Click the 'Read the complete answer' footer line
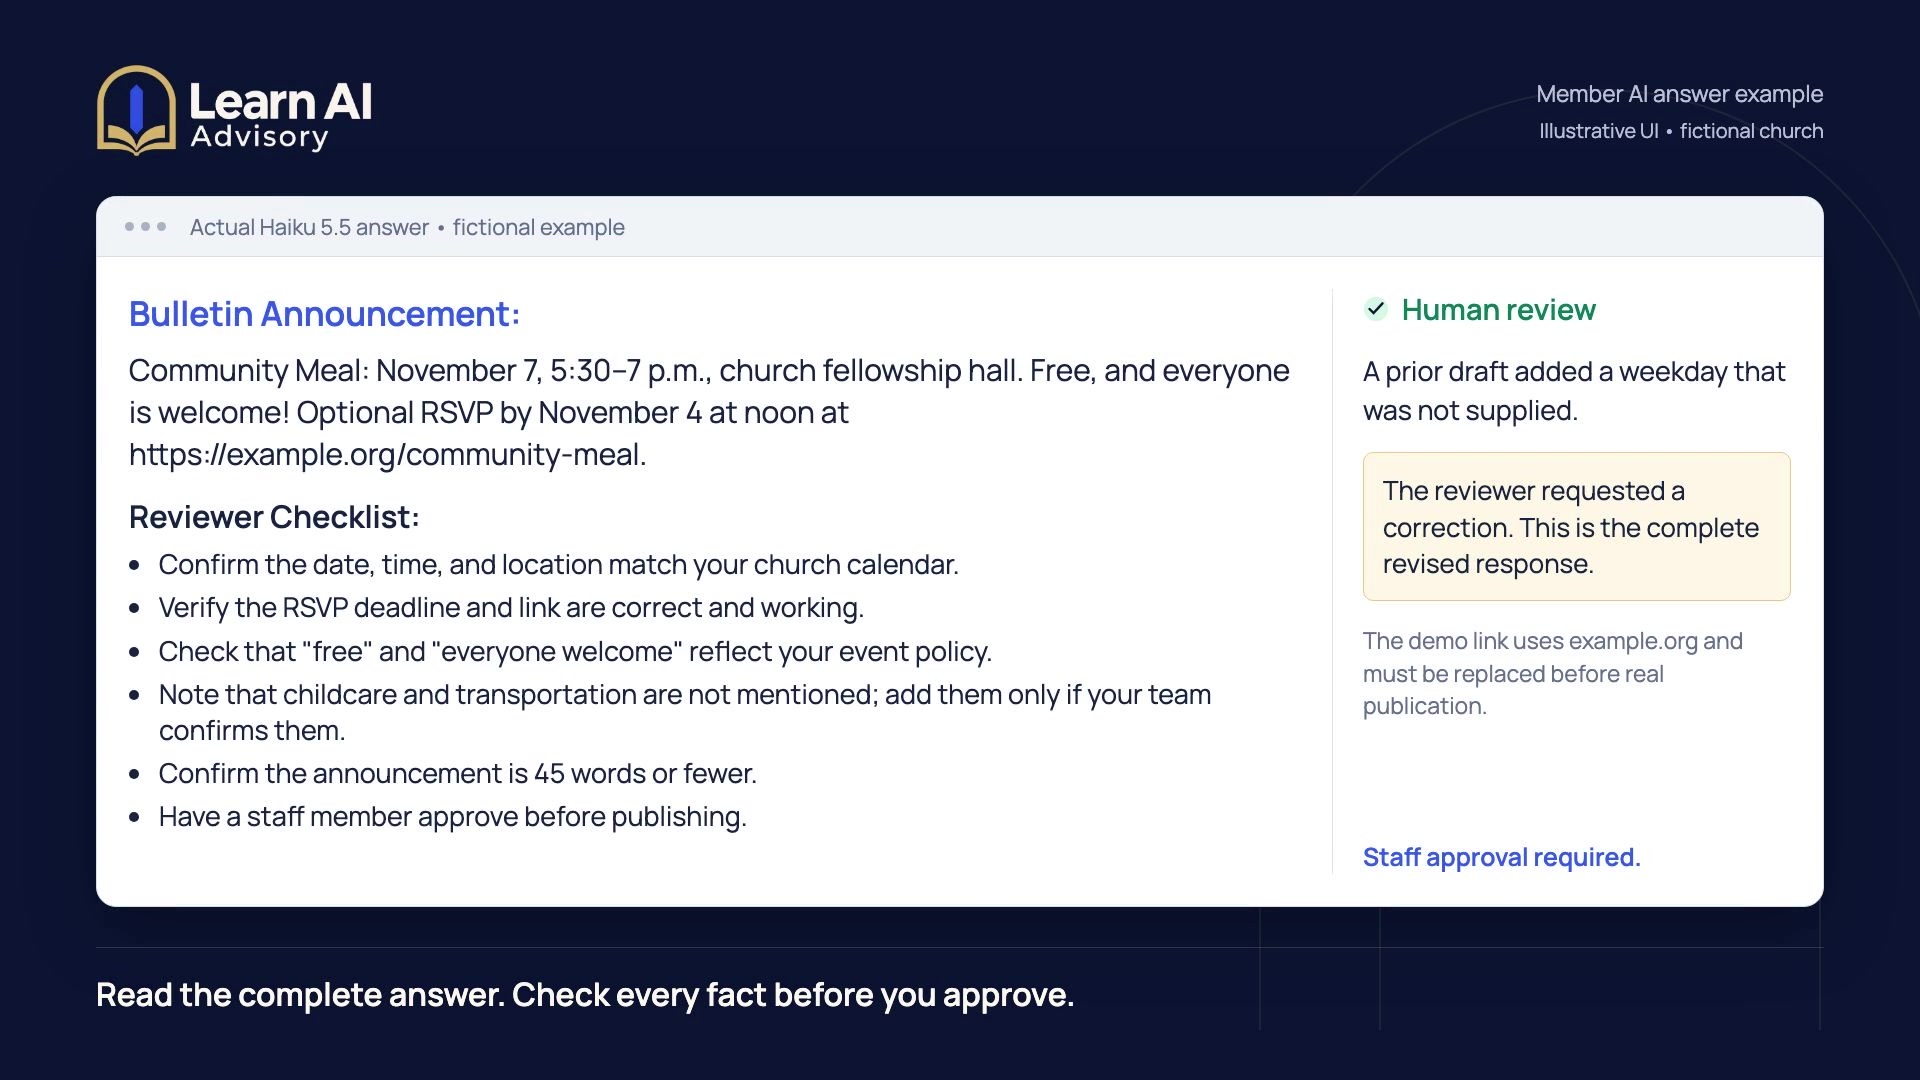Image resolution: width=1920 pixels, height=1080 pixels. point(585,995)
